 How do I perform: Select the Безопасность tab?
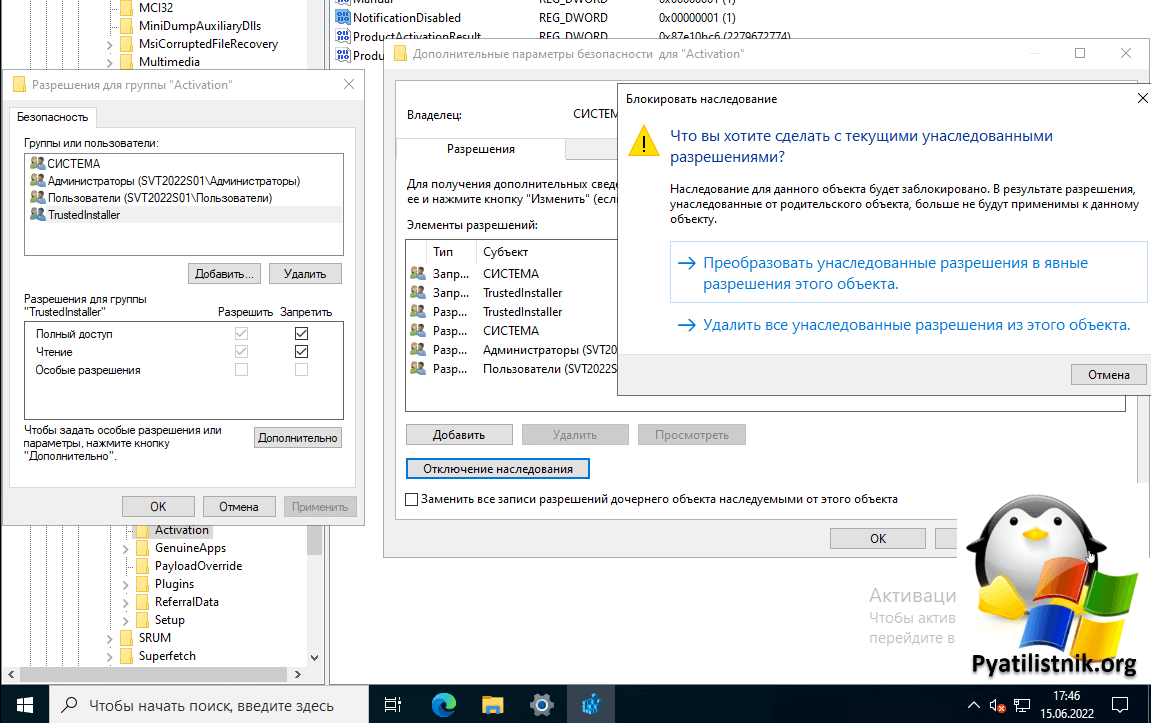coord(52,117)
